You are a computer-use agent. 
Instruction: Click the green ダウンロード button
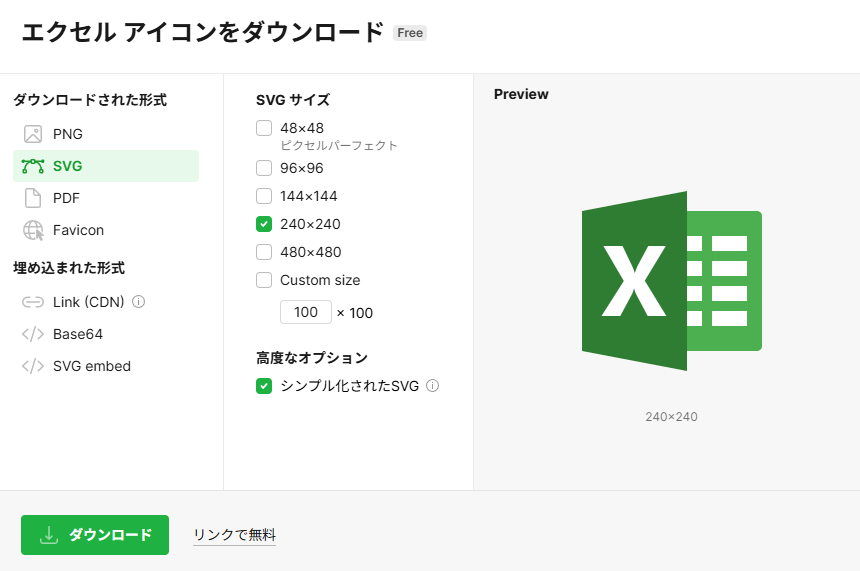[x=95, y=535]
